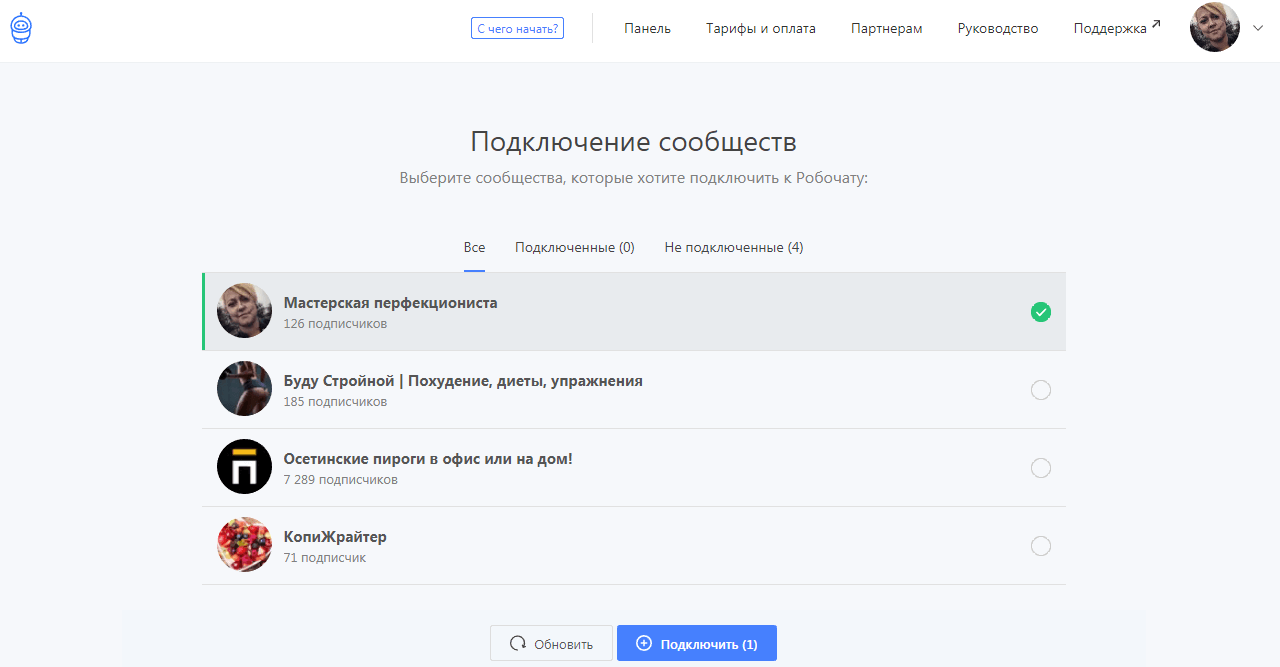Expand the account dropdown chevron near avatar
This screenshot has width=1280, height=667.
[x=1257, y=28]
